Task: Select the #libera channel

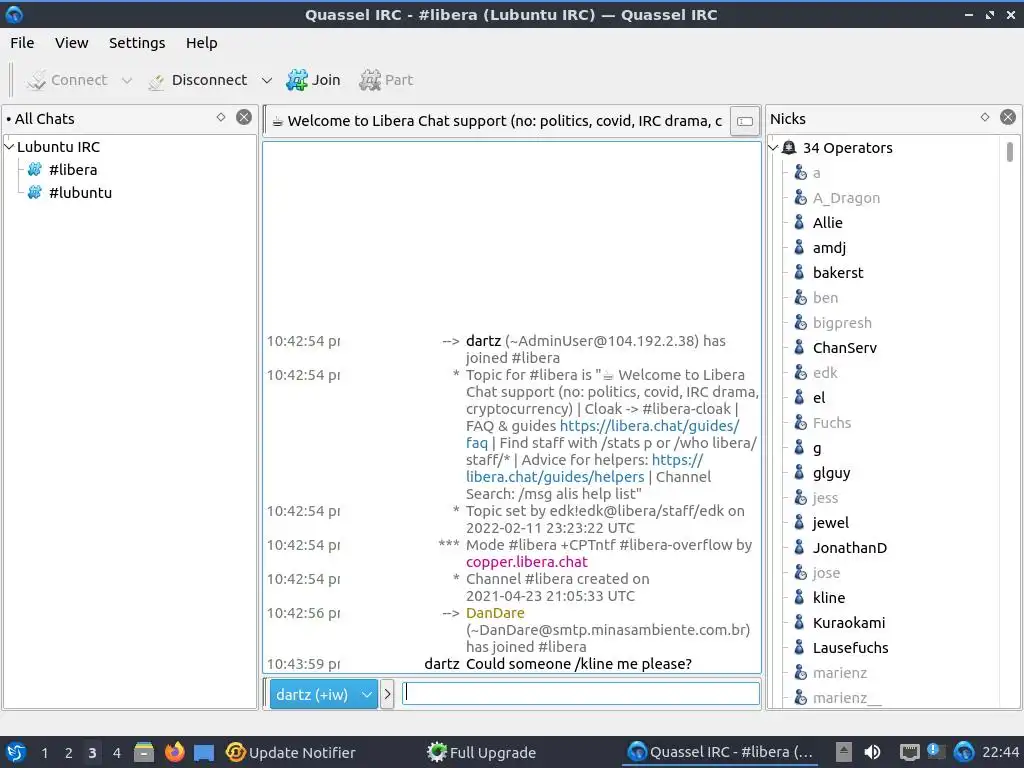Action: click(x=73, y=170)
